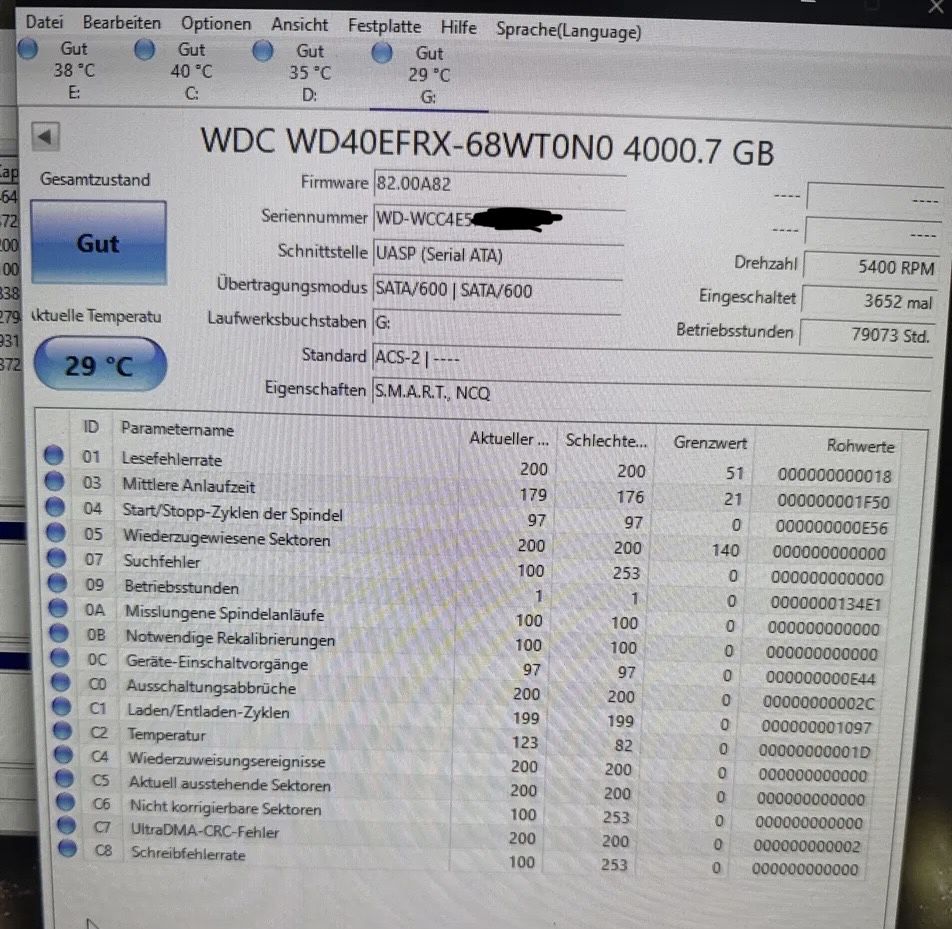Click raw value 000000001F50
The width and height of the screenshot is (952, 929).
833,502
